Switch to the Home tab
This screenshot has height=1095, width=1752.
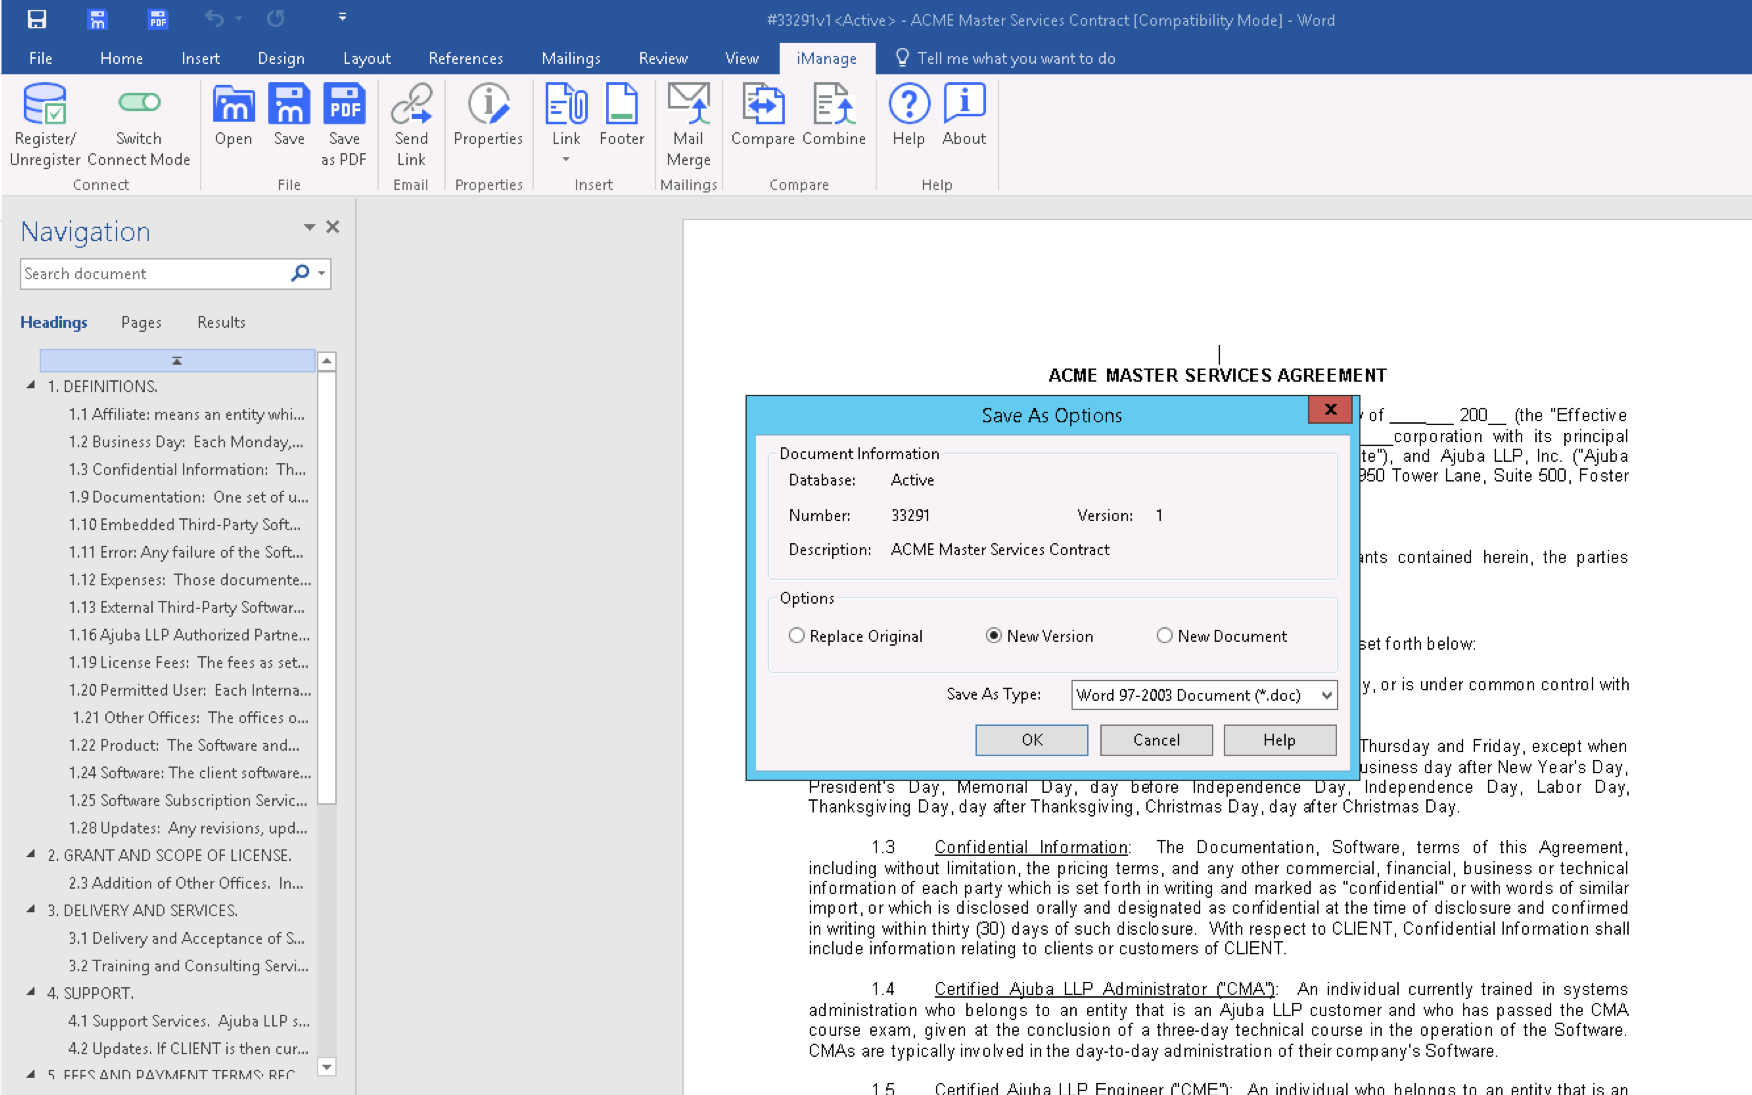121,58
